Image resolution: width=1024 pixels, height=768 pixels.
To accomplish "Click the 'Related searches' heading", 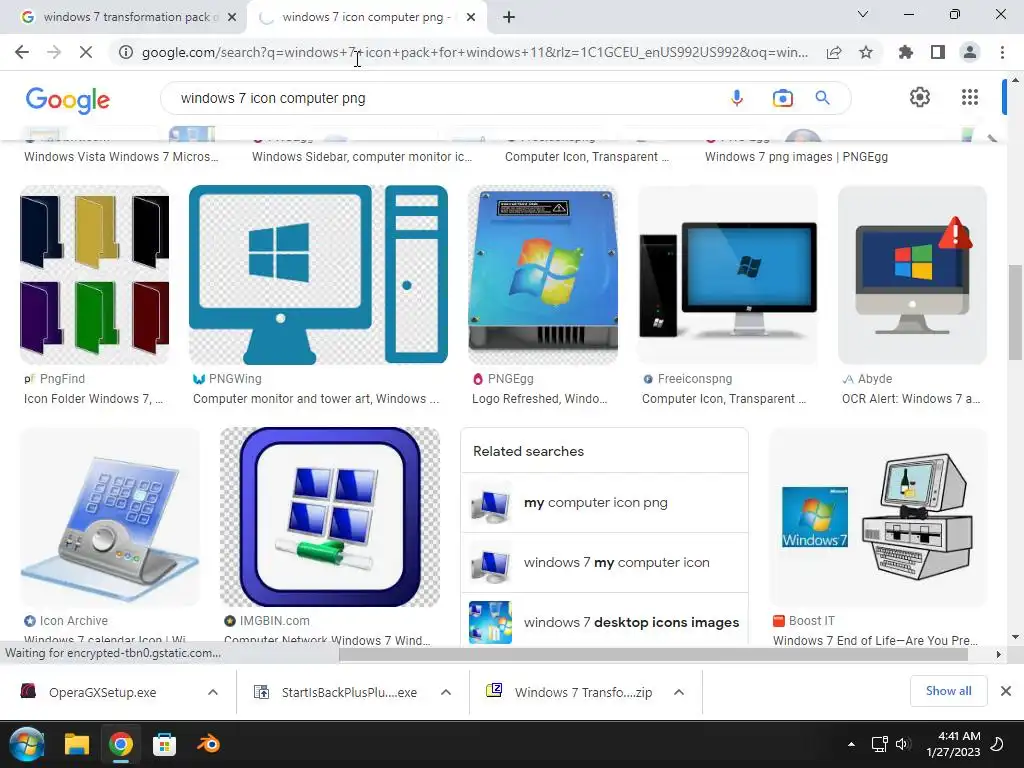I will tap(528, 451).
